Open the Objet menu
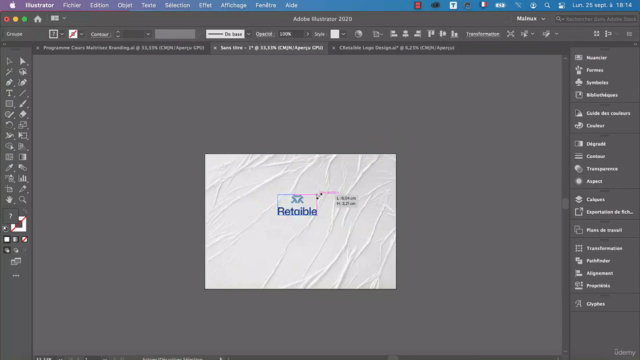 point(124,5)
